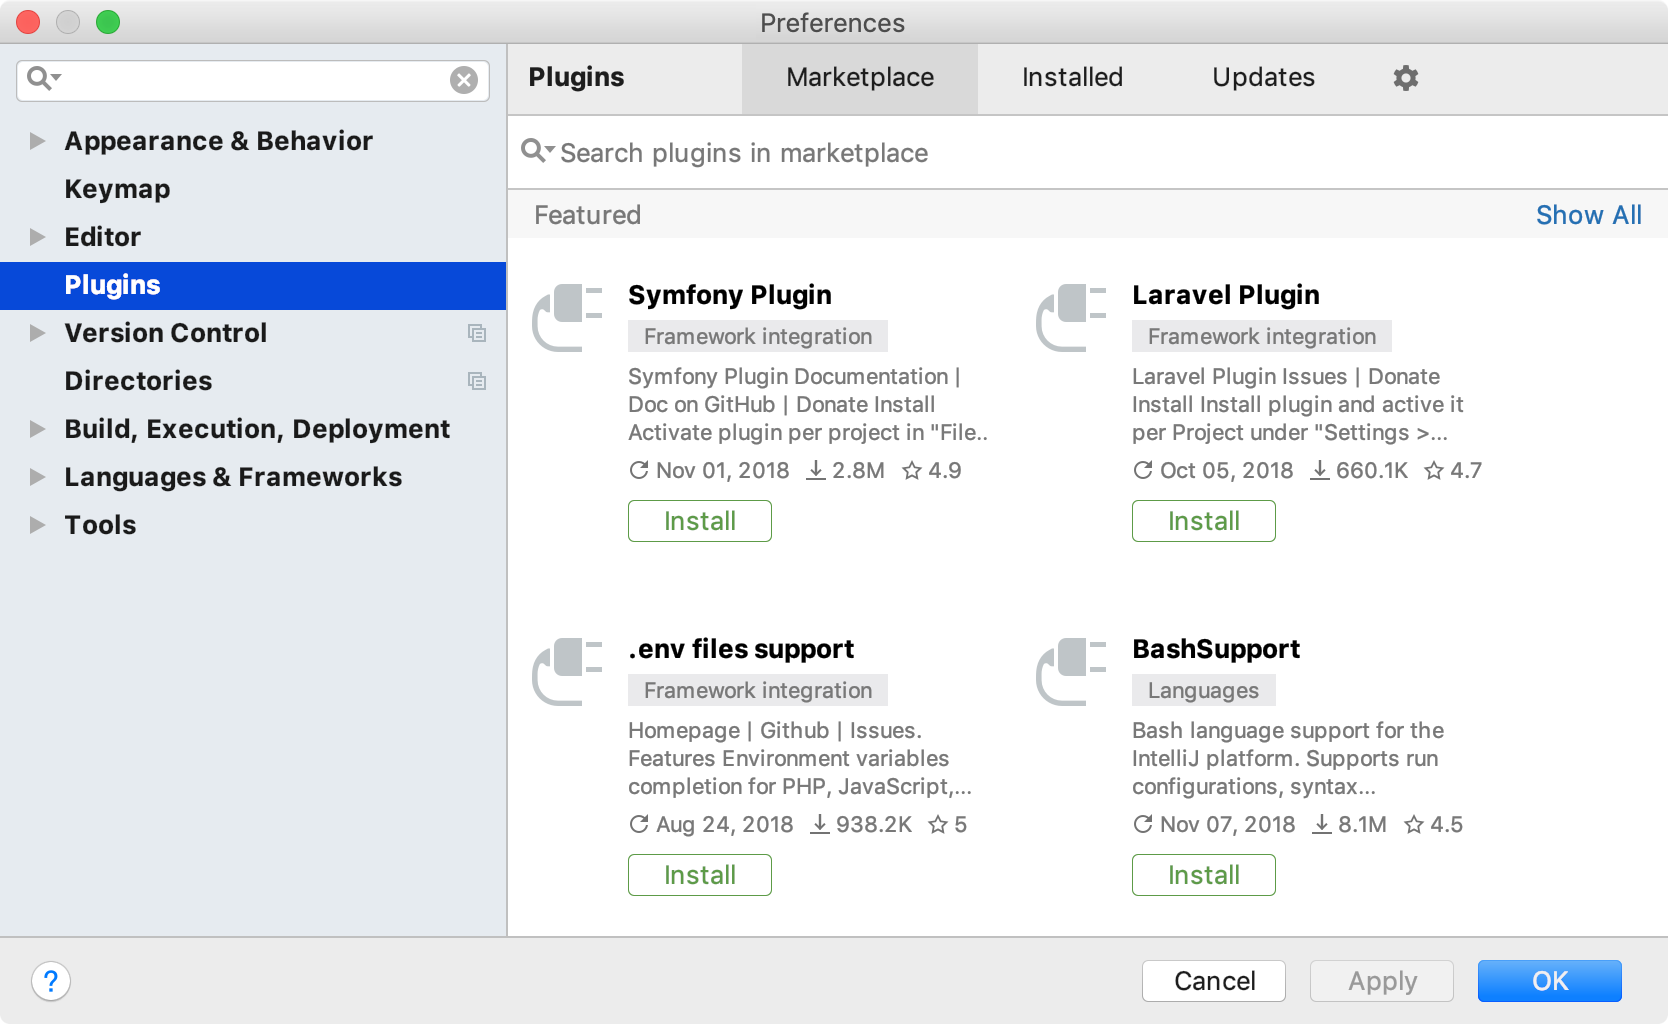
Task: Click the Symfony 4.9 rating star
Action: [912, 470]
